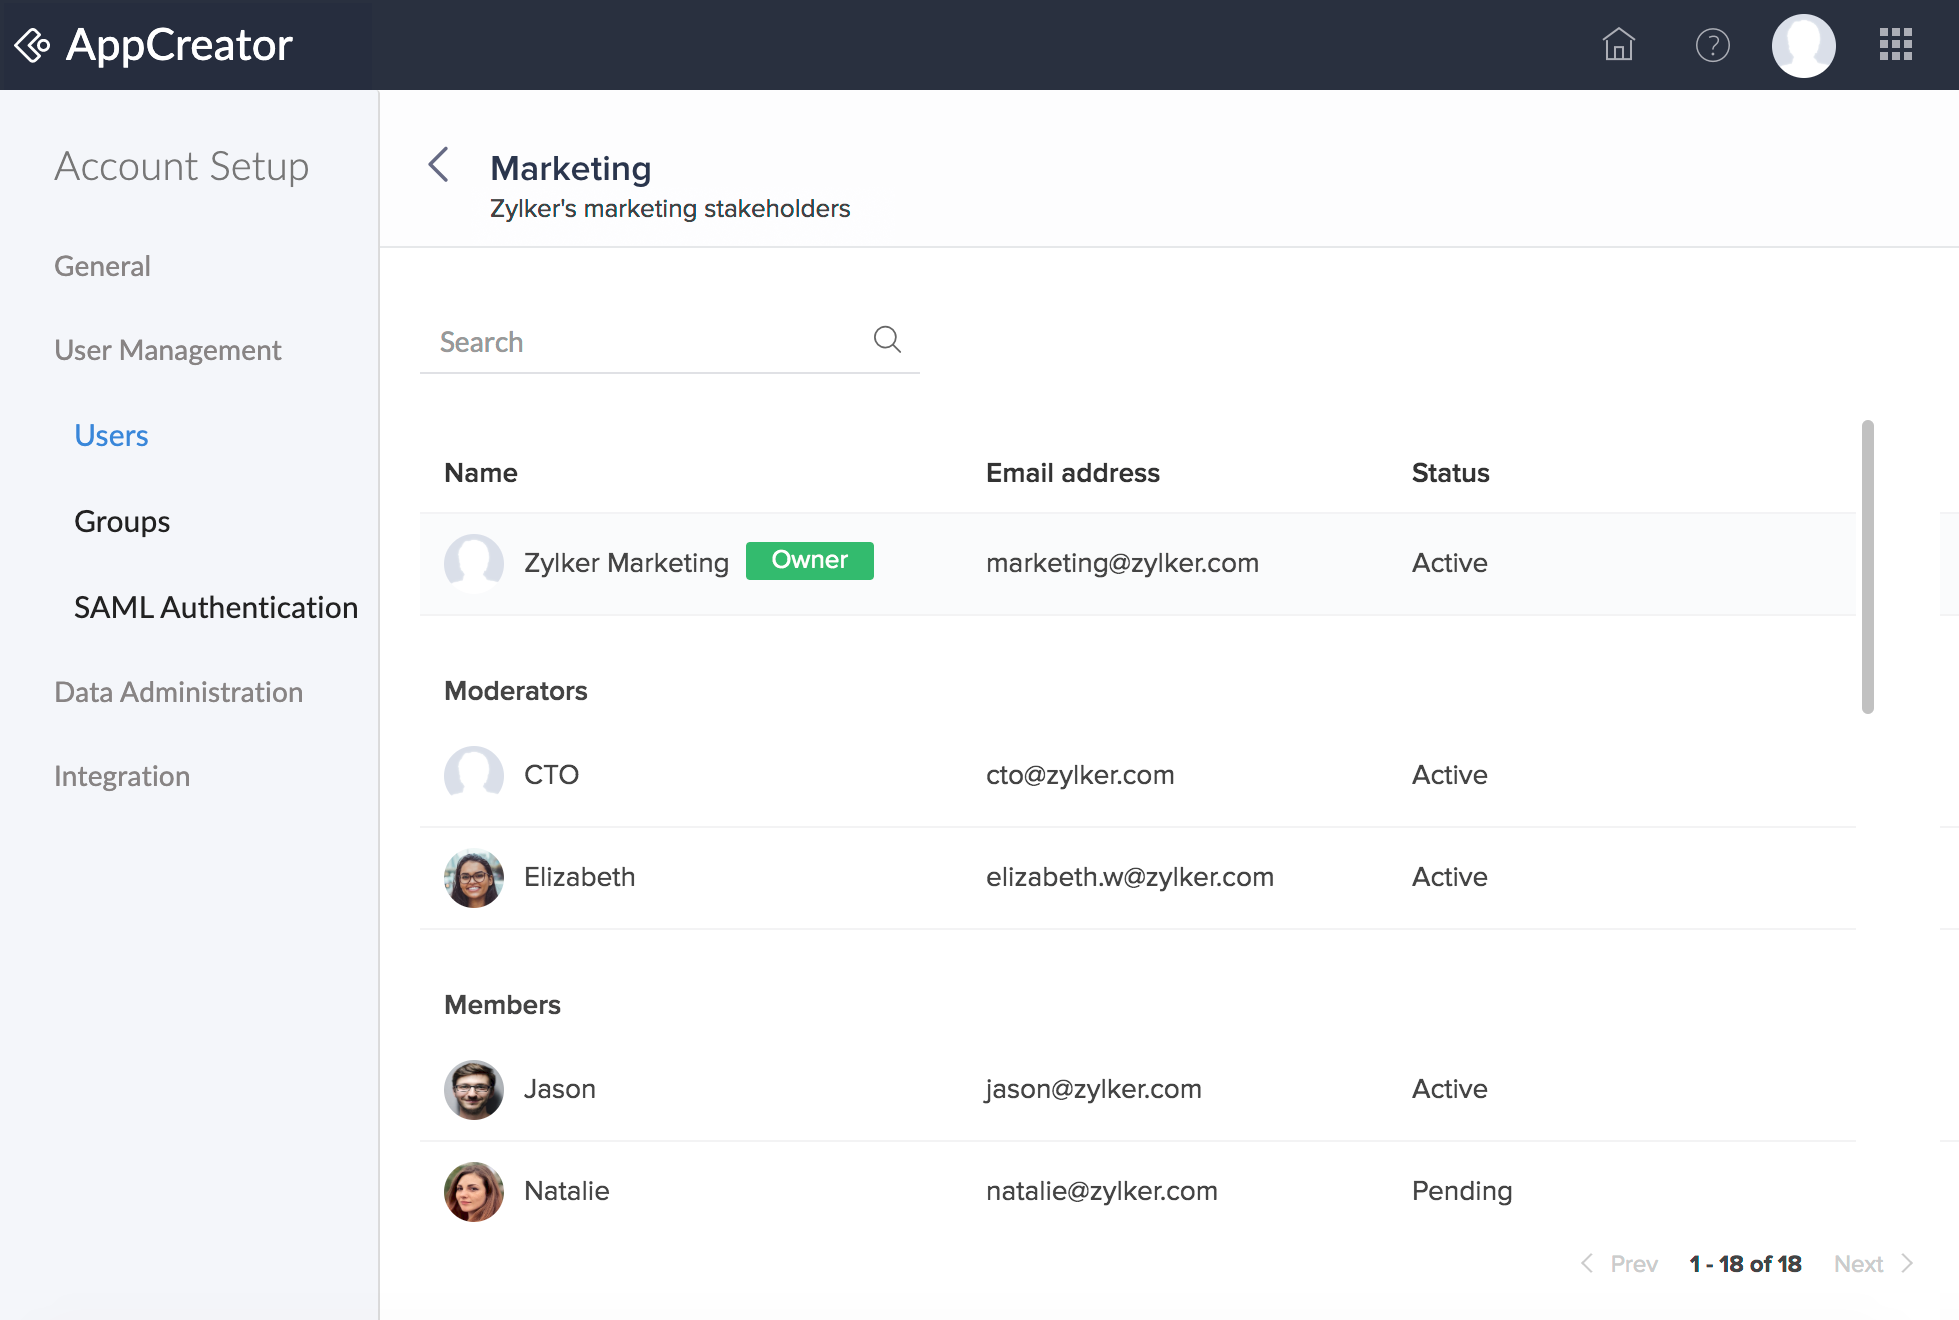
Task: Open the home icon in top bar
Action: point(1619,45)
